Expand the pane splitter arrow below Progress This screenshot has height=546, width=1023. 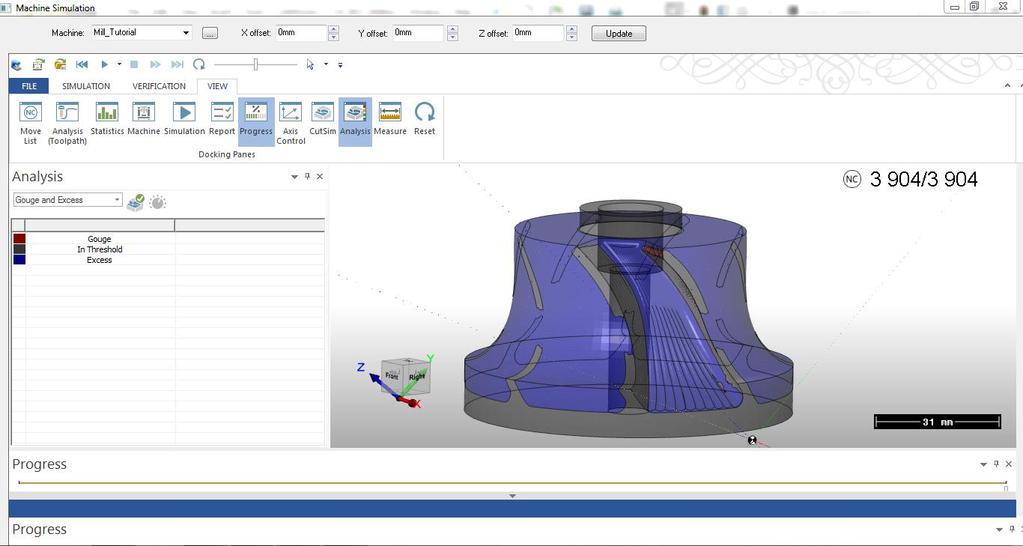click(512, 496)
